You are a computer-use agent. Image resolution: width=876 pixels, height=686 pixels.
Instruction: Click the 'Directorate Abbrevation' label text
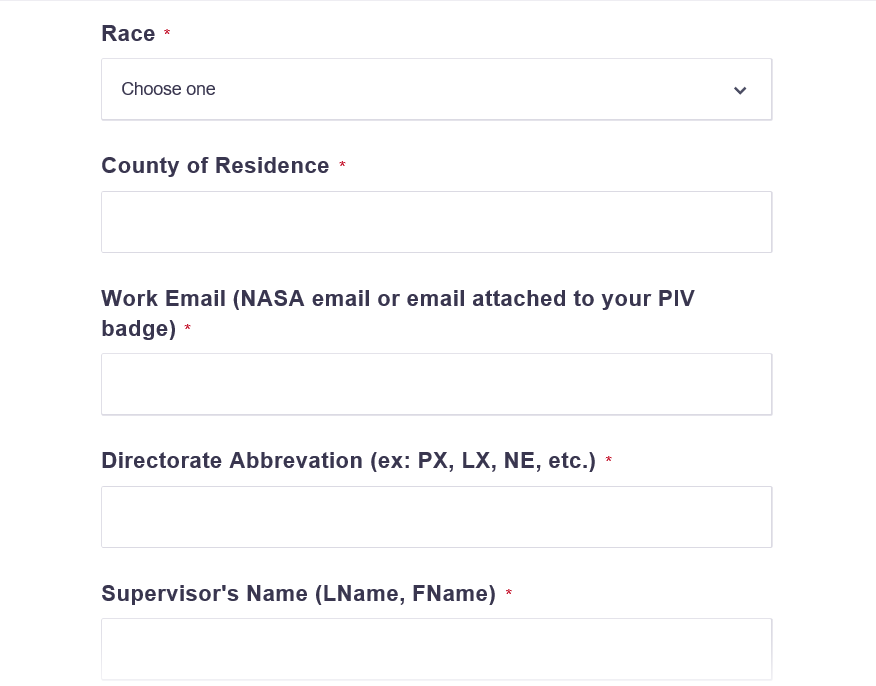click(231, 461)
